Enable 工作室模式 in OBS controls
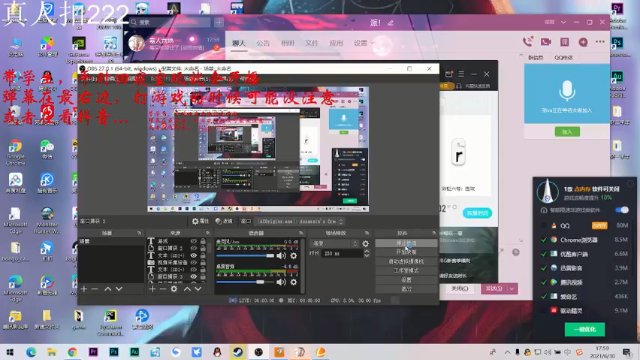The image size is (640, 360). tap(406, 271)
